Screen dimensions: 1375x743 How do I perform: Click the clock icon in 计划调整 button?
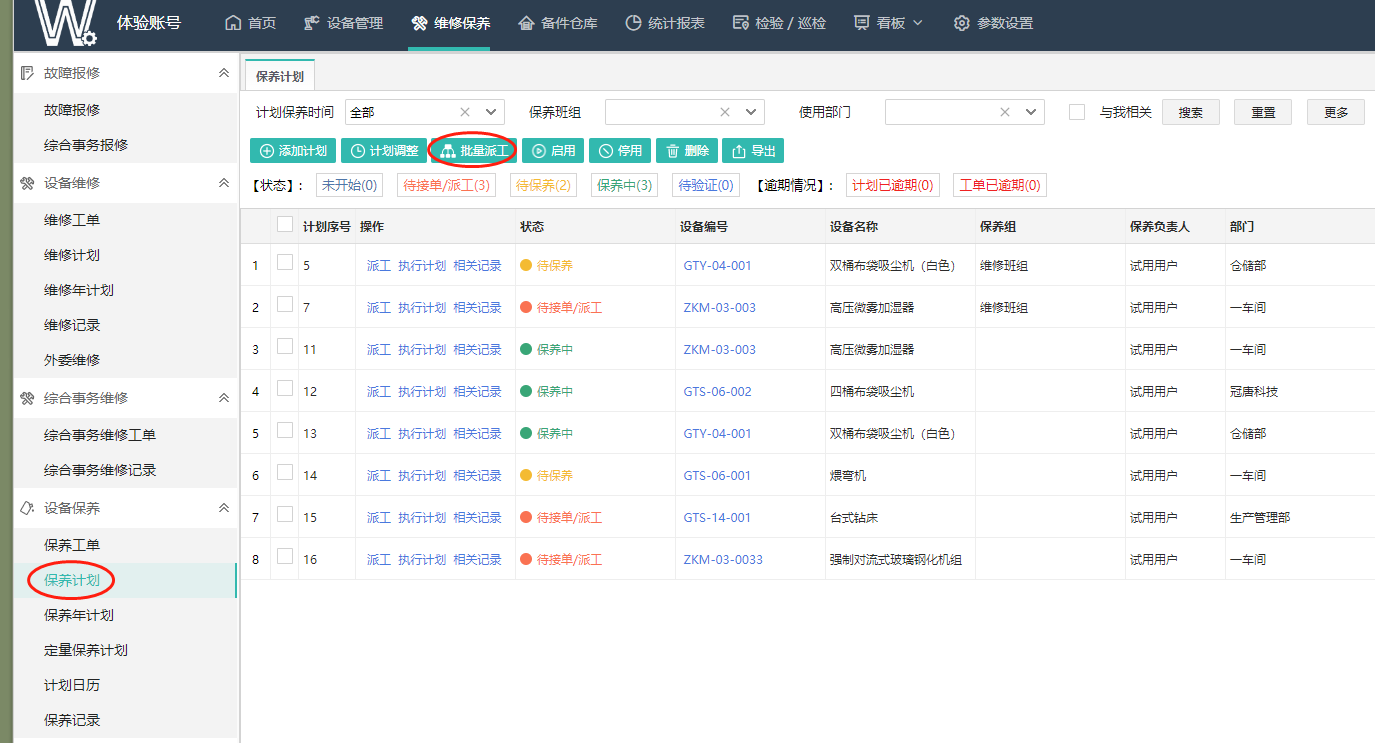point(357,151)
